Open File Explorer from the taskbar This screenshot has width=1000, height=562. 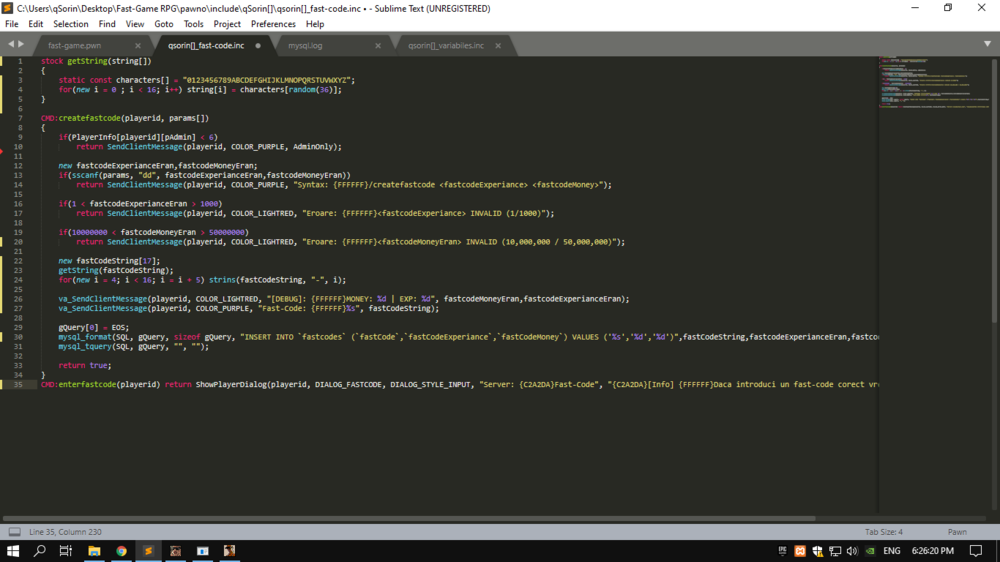(94, 551)
